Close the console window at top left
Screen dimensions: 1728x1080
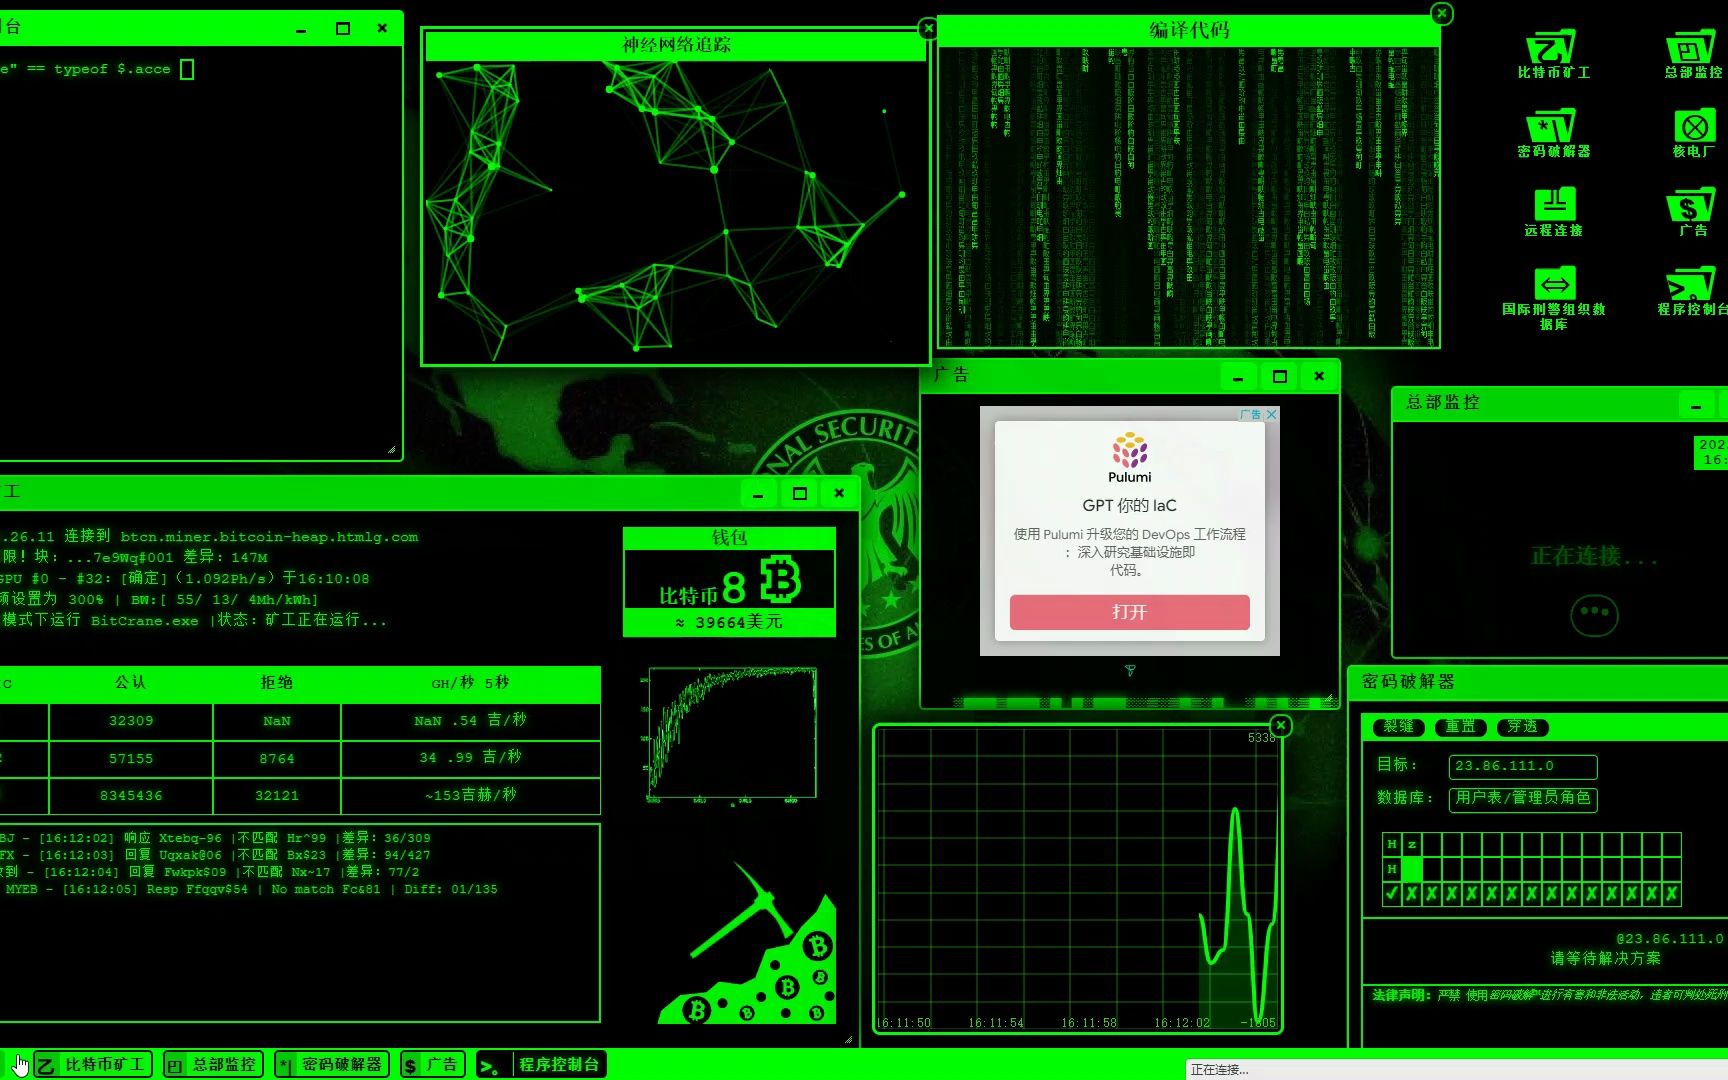click(382, 29)
